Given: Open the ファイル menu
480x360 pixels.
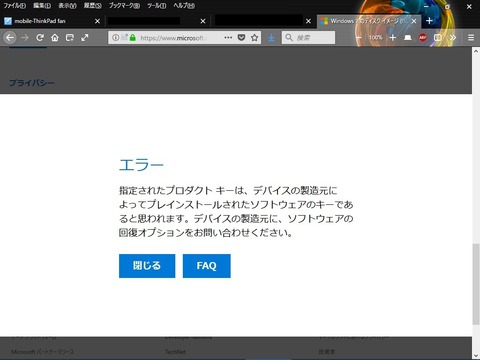Looking at the screenshot, I should tap(15, 6).
